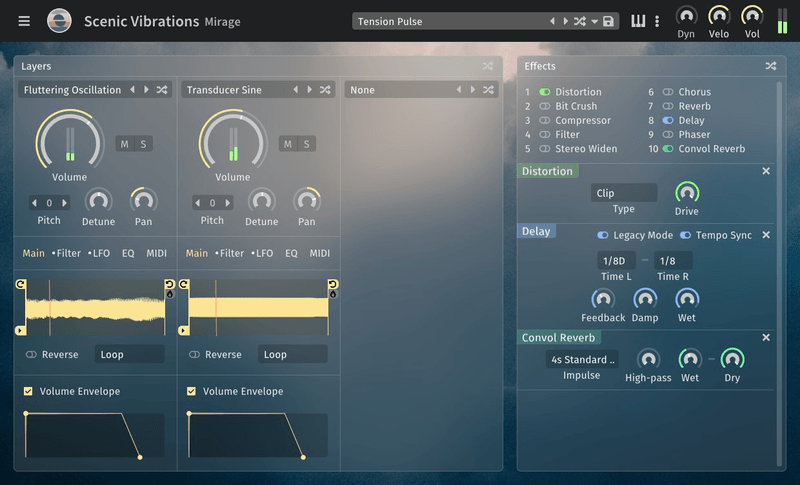This screenshot has width=800, height=485.
Task: Disable the Delay Tempo Sync toggle
Action: pos(686,235)
